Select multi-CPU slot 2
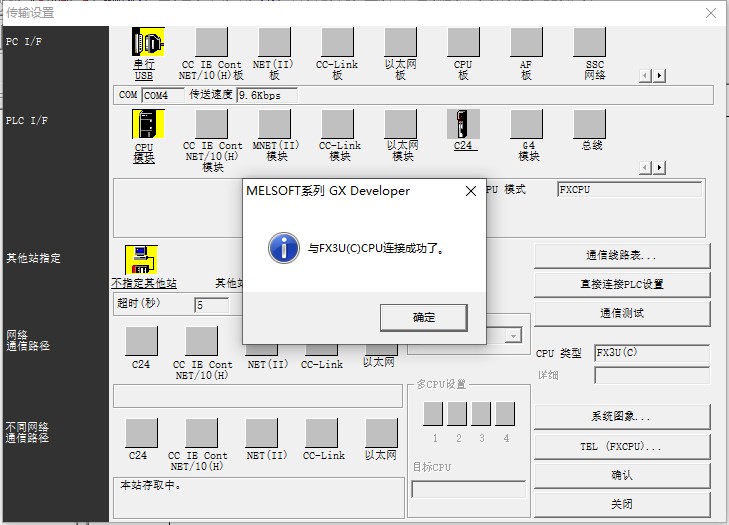 [457, 413]
